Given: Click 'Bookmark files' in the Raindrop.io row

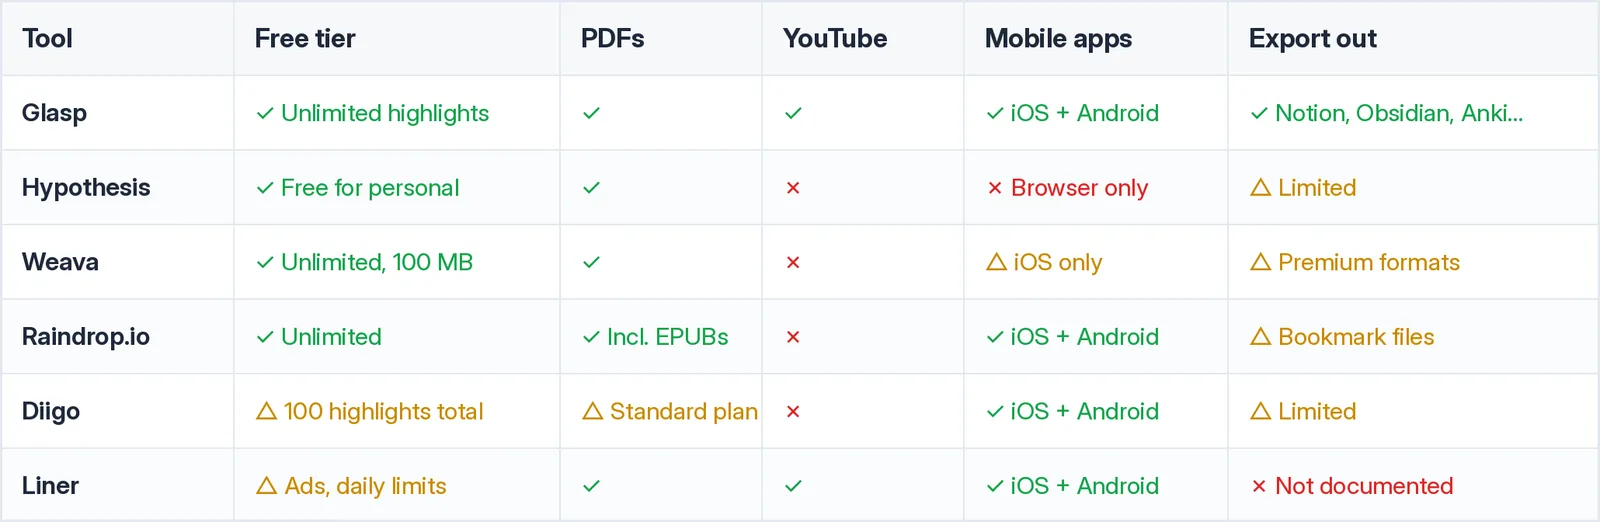Looking at the screenshot, I should click(1356, 337).
